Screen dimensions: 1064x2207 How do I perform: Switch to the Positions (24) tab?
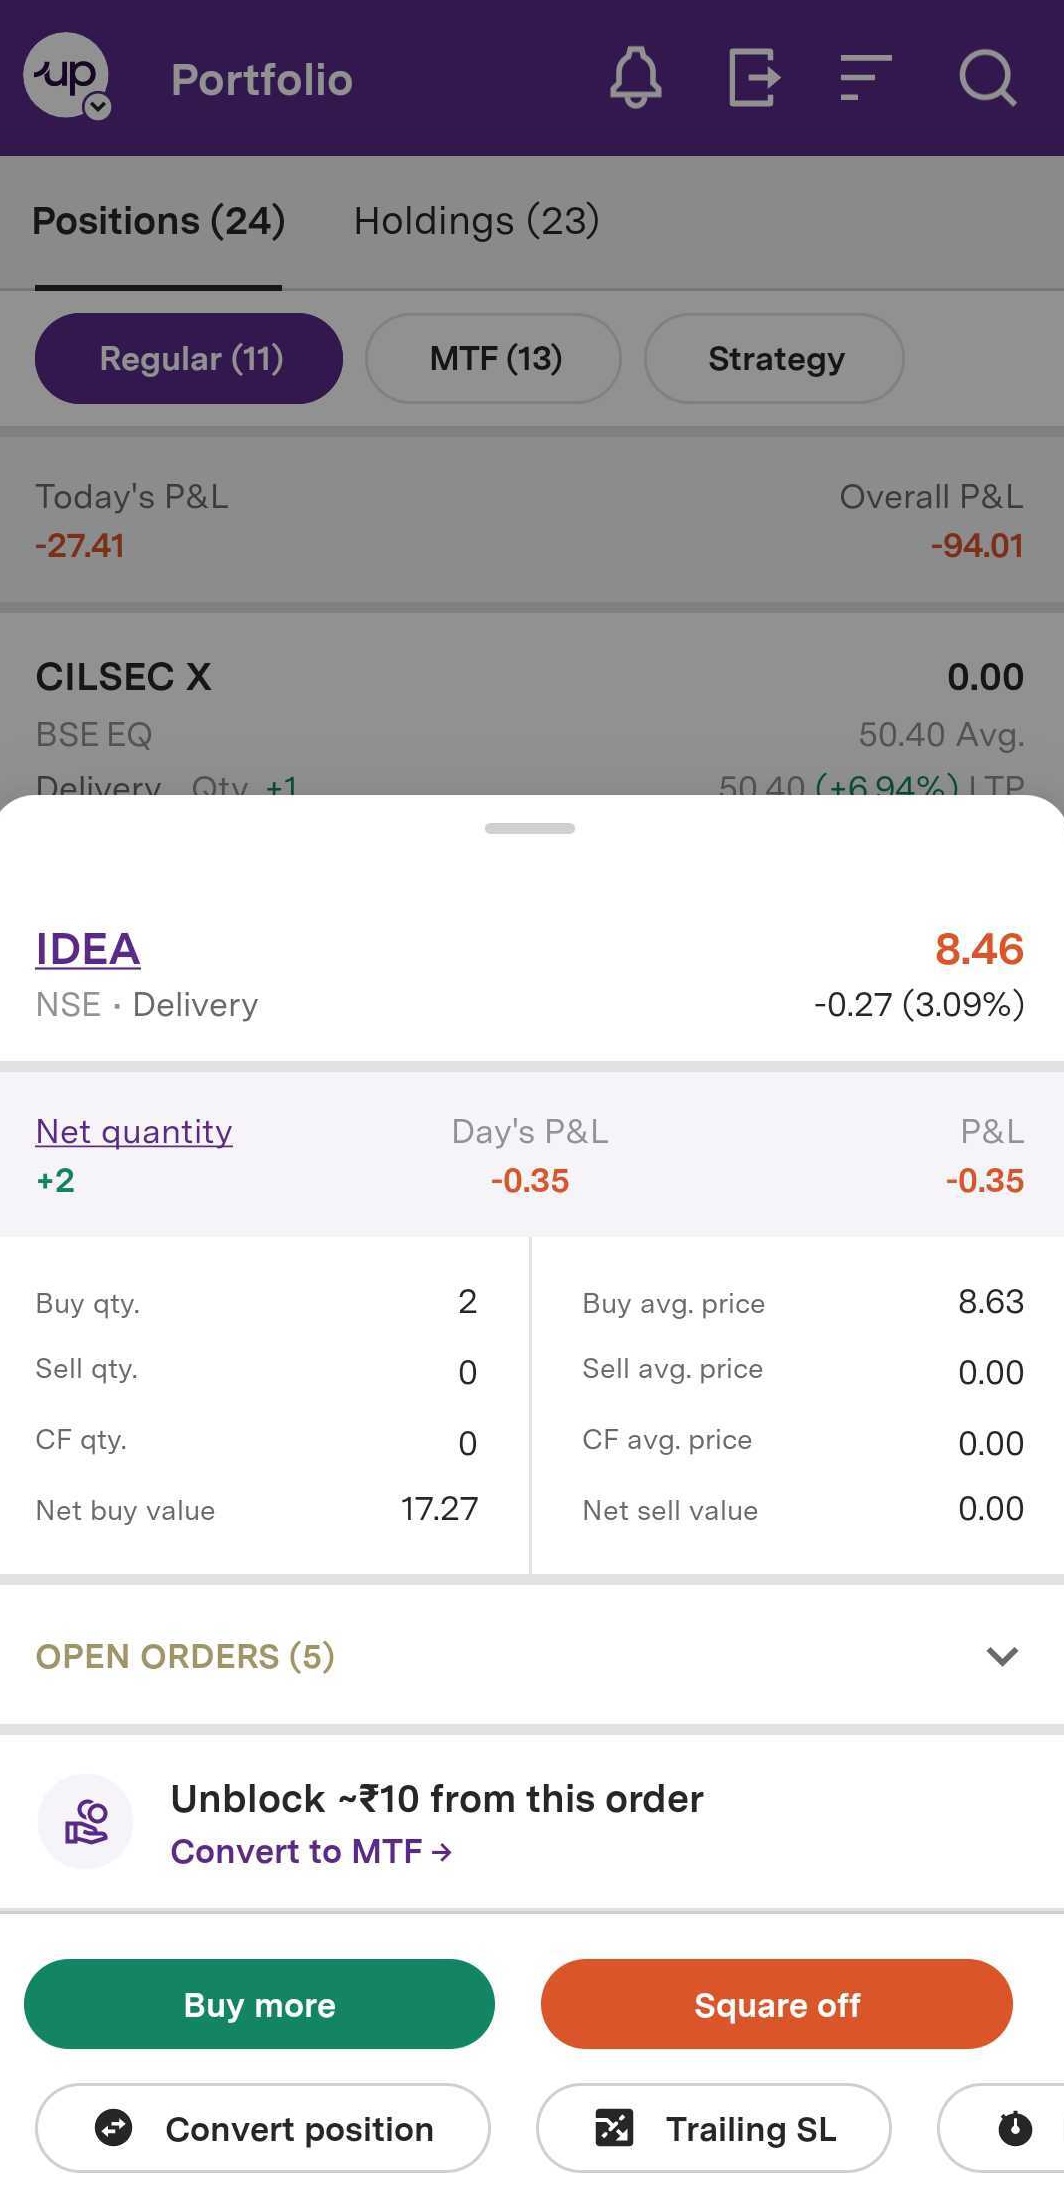pos(158,221)
